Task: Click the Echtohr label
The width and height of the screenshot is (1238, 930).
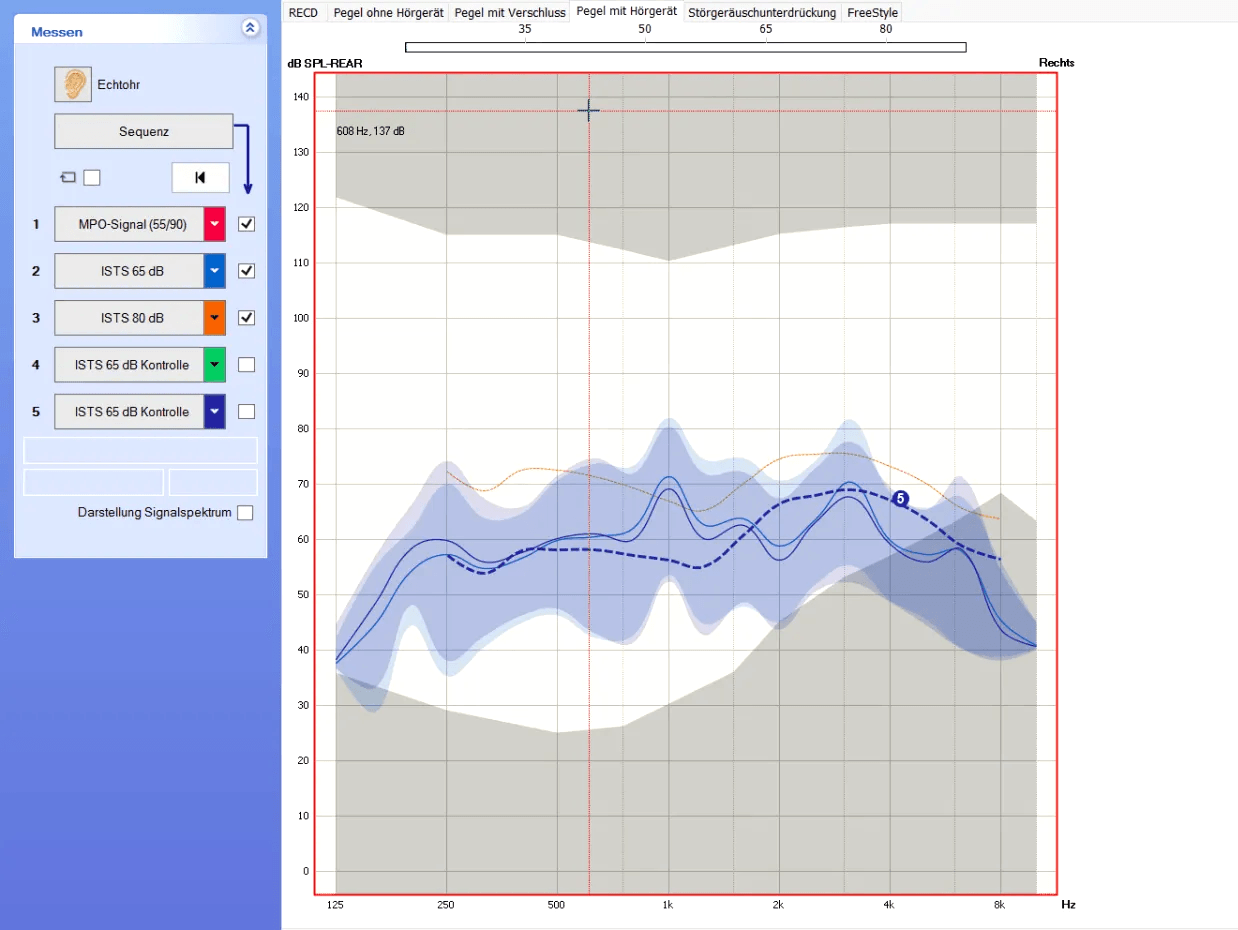Action: point(119,85)
